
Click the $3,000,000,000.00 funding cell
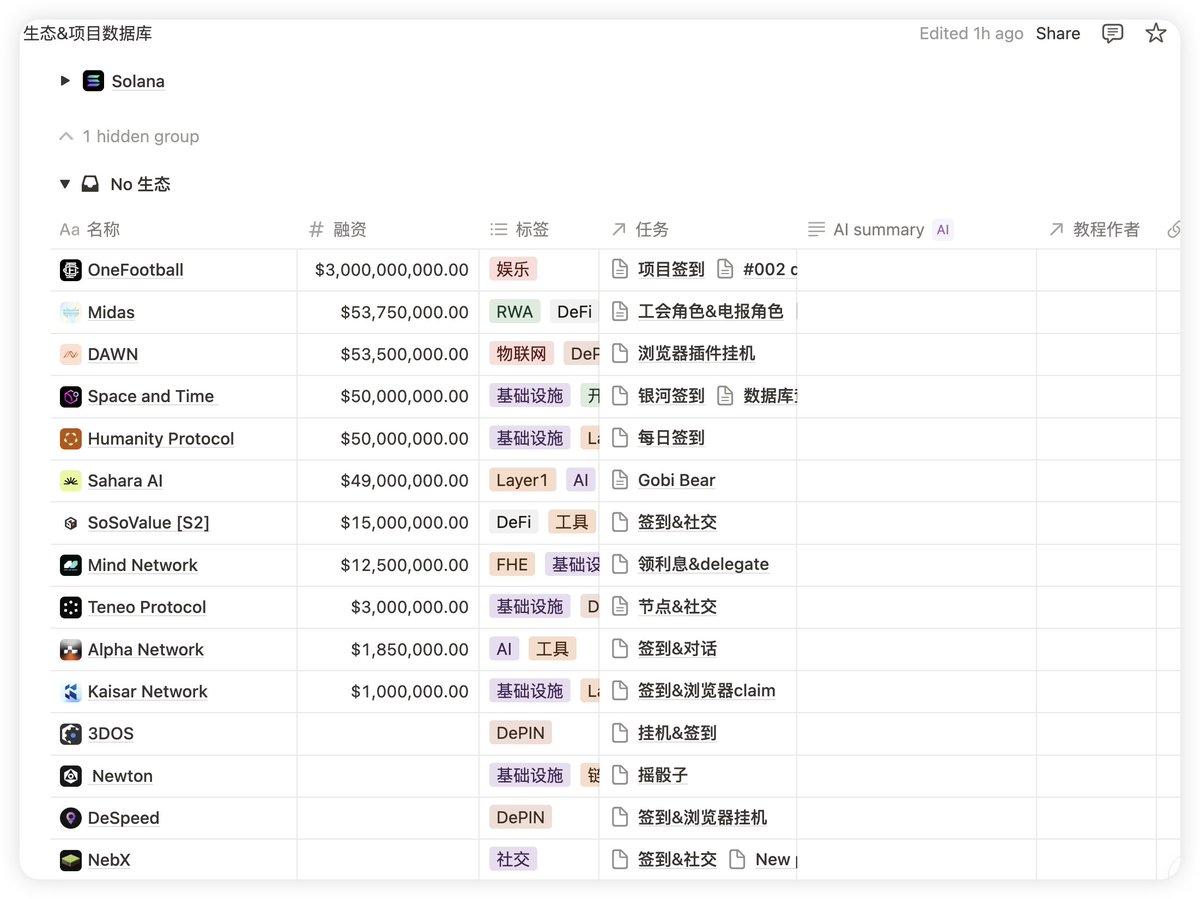click(388, 270)
